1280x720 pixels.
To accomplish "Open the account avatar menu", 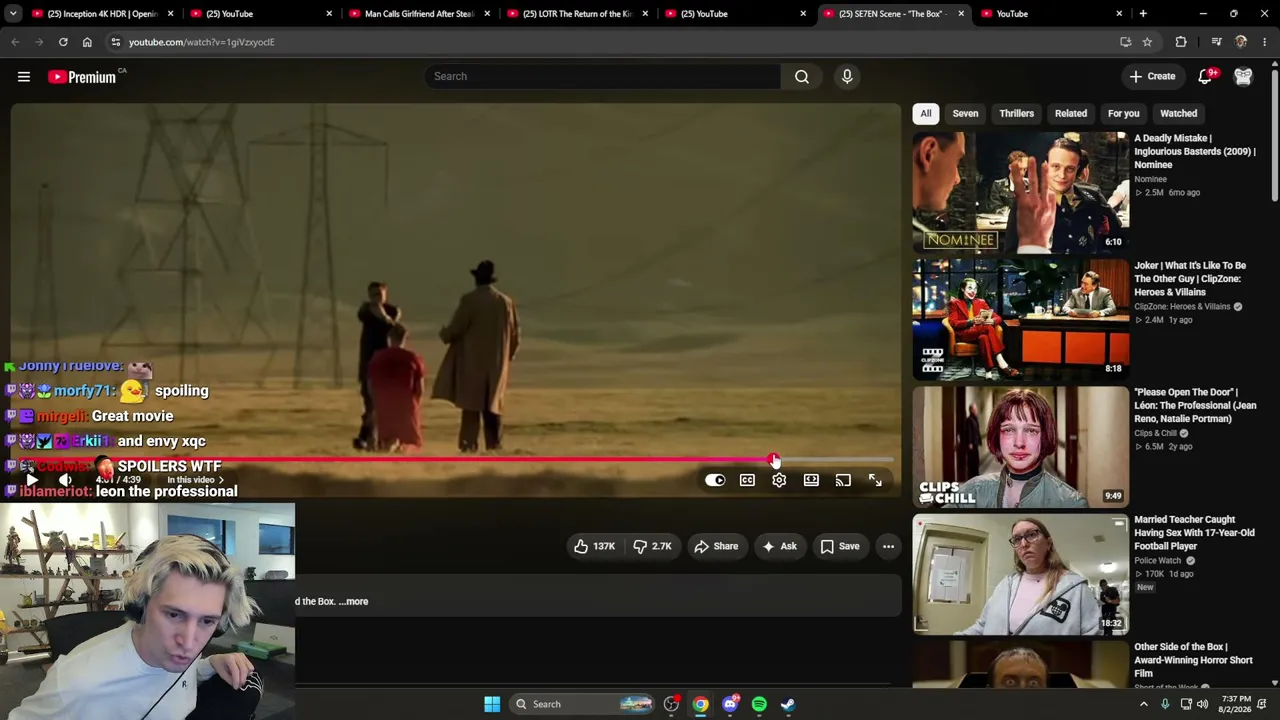I will [x=1243, y=76].
